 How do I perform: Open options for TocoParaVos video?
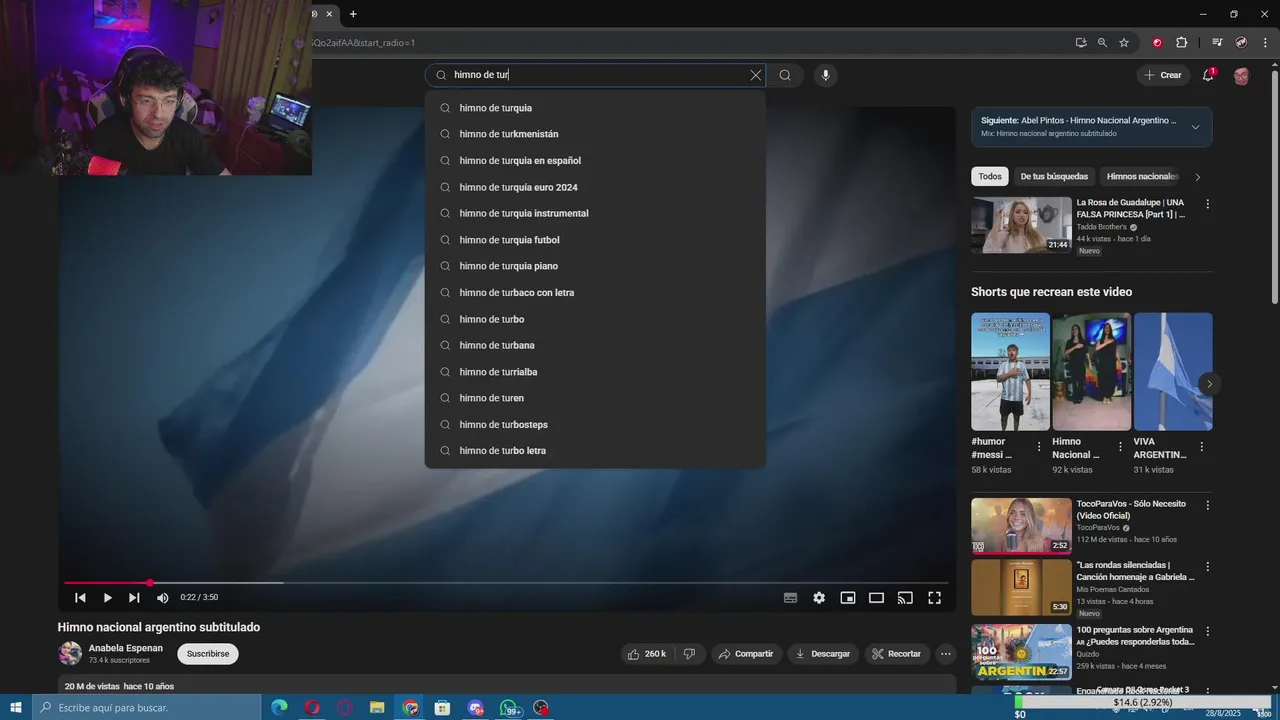(x=1207, y=505)
